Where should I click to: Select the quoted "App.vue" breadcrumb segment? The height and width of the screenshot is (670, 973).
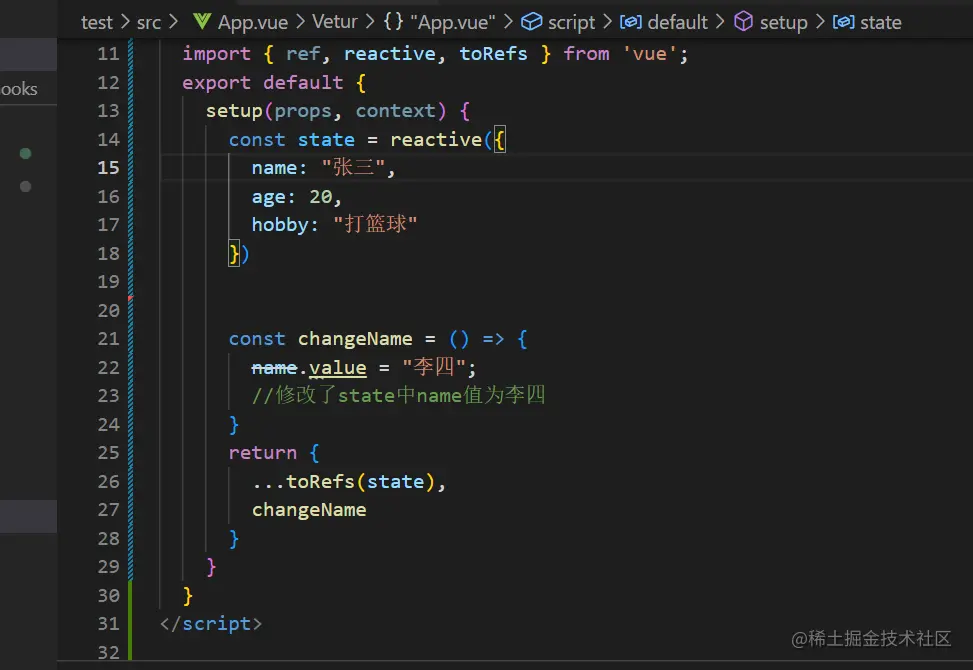(x=453, y=22)
